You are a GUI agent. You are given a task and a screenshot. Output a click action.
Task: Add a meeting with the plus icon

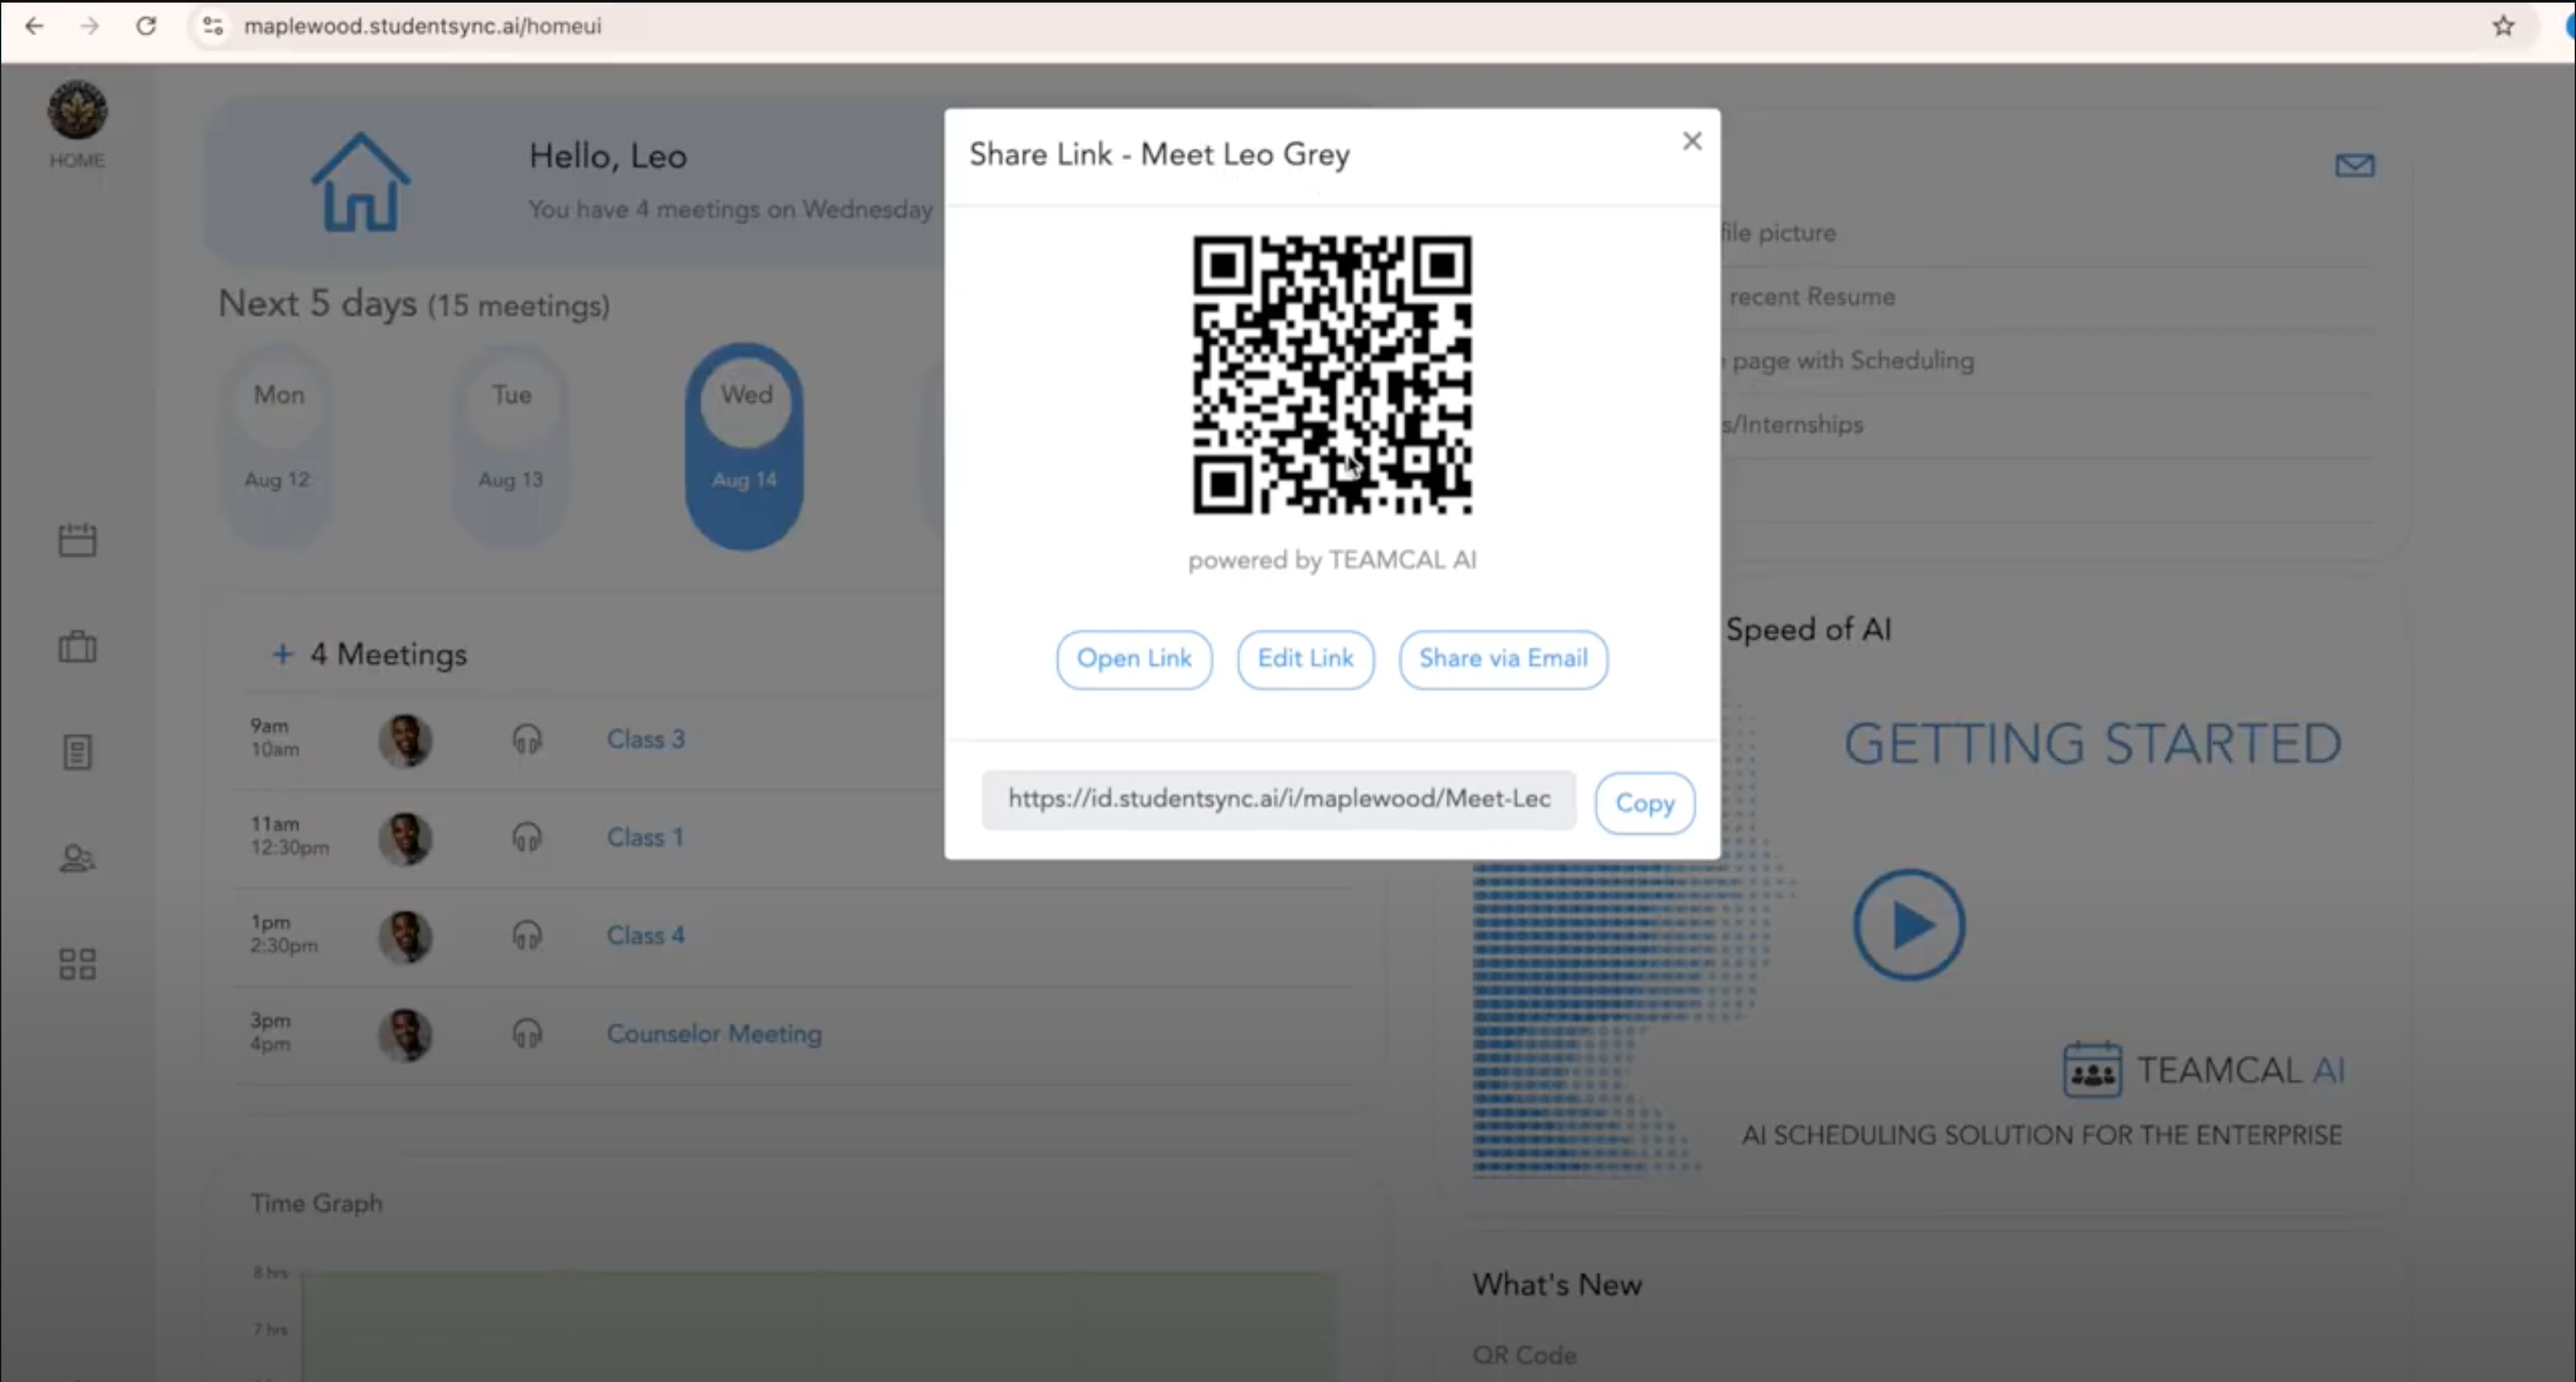[283, 654]
